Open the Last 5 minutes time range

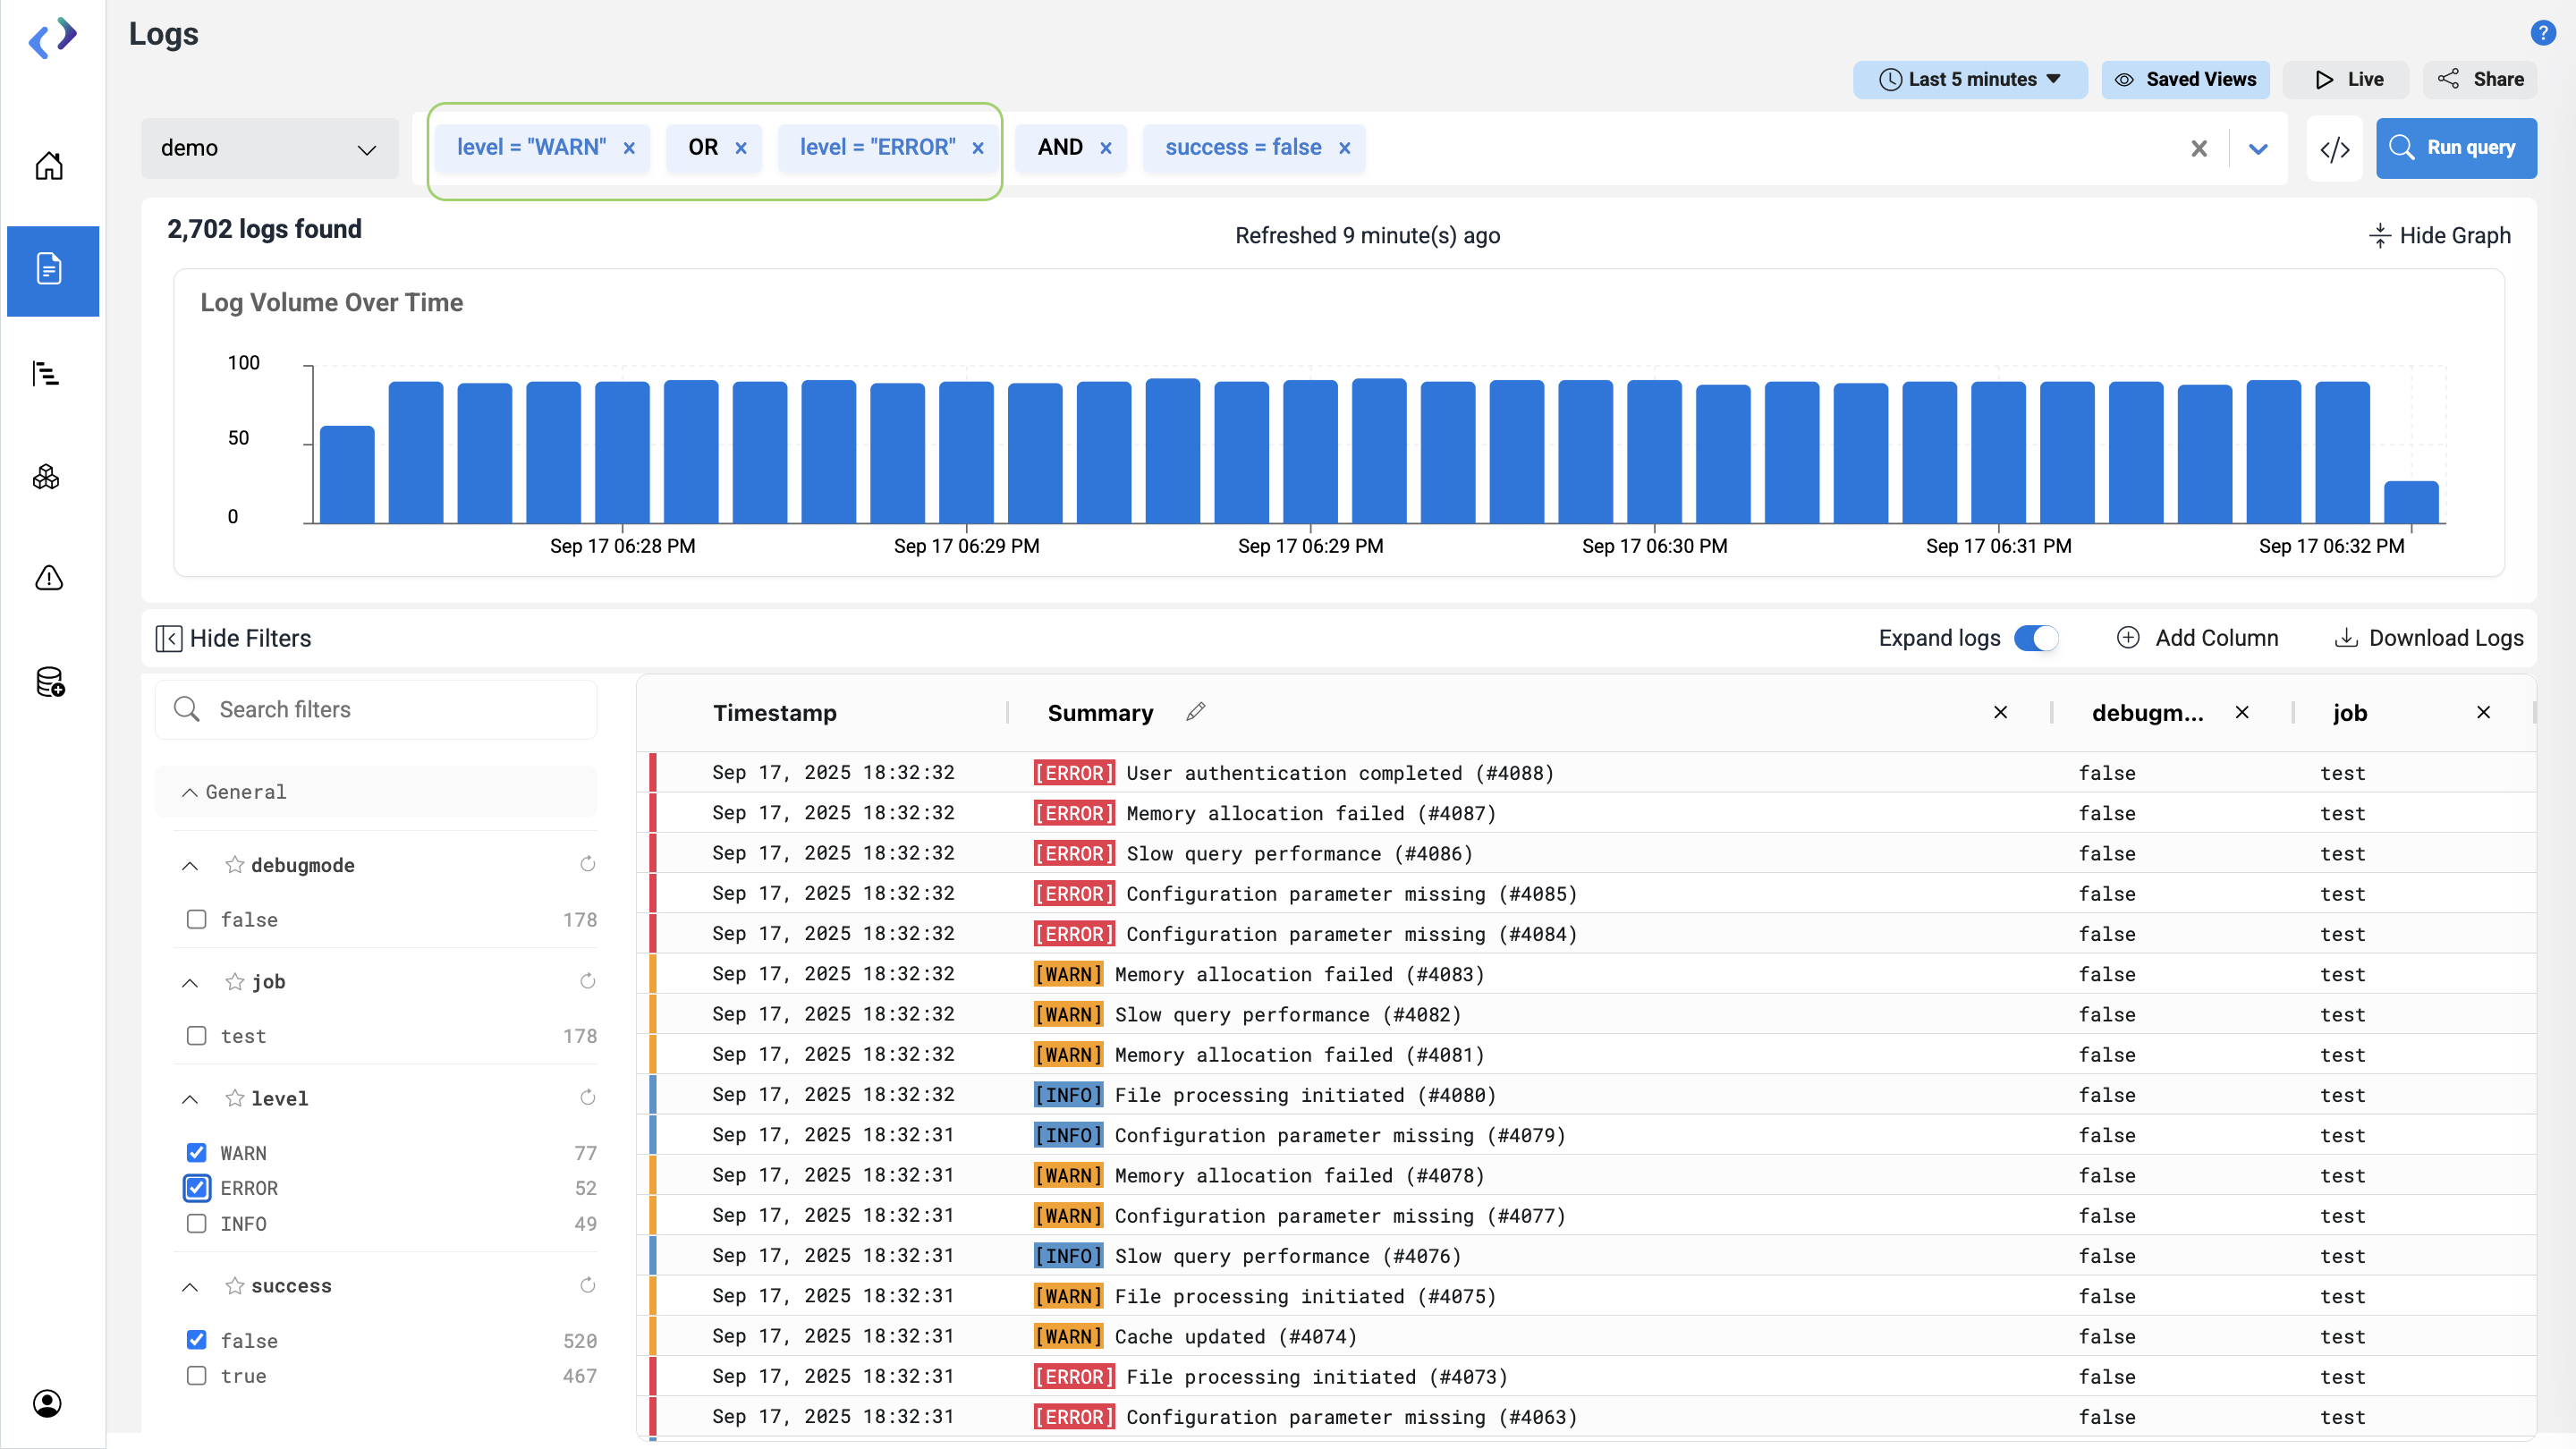(1969, 79)
